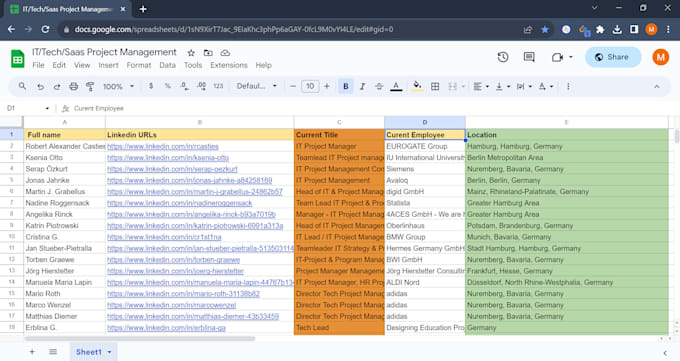This screenshot has width=680, height=361.
Task: Open vertical align dropdown
Action: coord(503,86)
